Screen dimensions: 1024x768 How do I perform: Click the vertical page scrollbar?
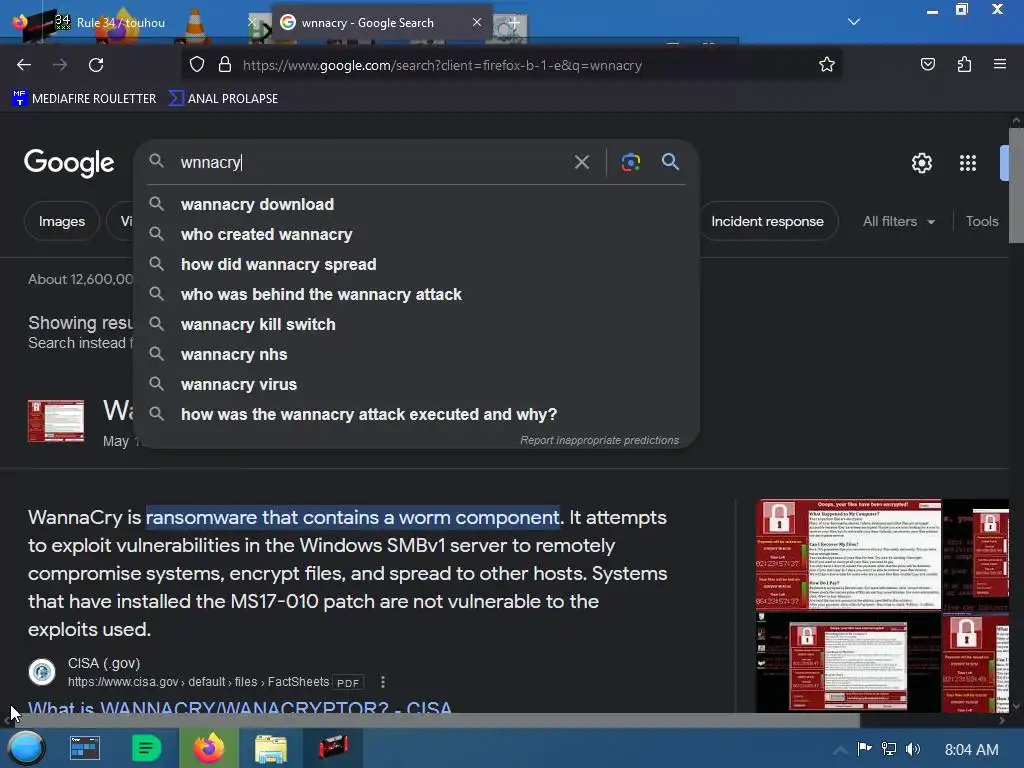(1016, 185)
